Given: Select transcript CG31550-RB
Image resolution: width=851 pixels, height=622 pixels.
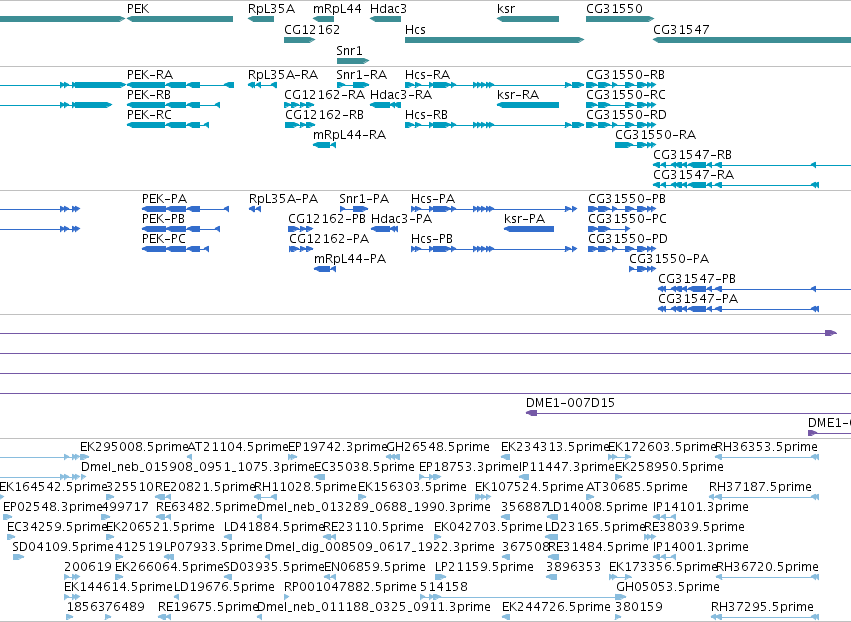Looking at the screenshot, I should coord(621,85).
